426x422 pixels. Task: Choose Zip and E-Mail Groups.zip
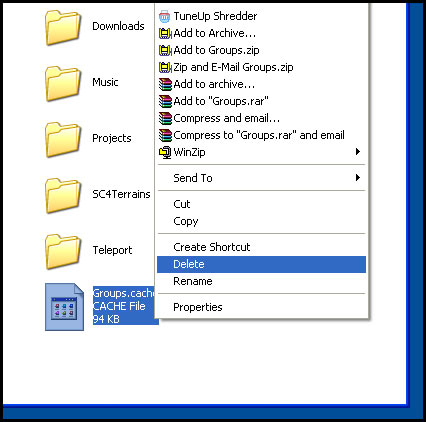pyautogui.click(x=261, y=67)
